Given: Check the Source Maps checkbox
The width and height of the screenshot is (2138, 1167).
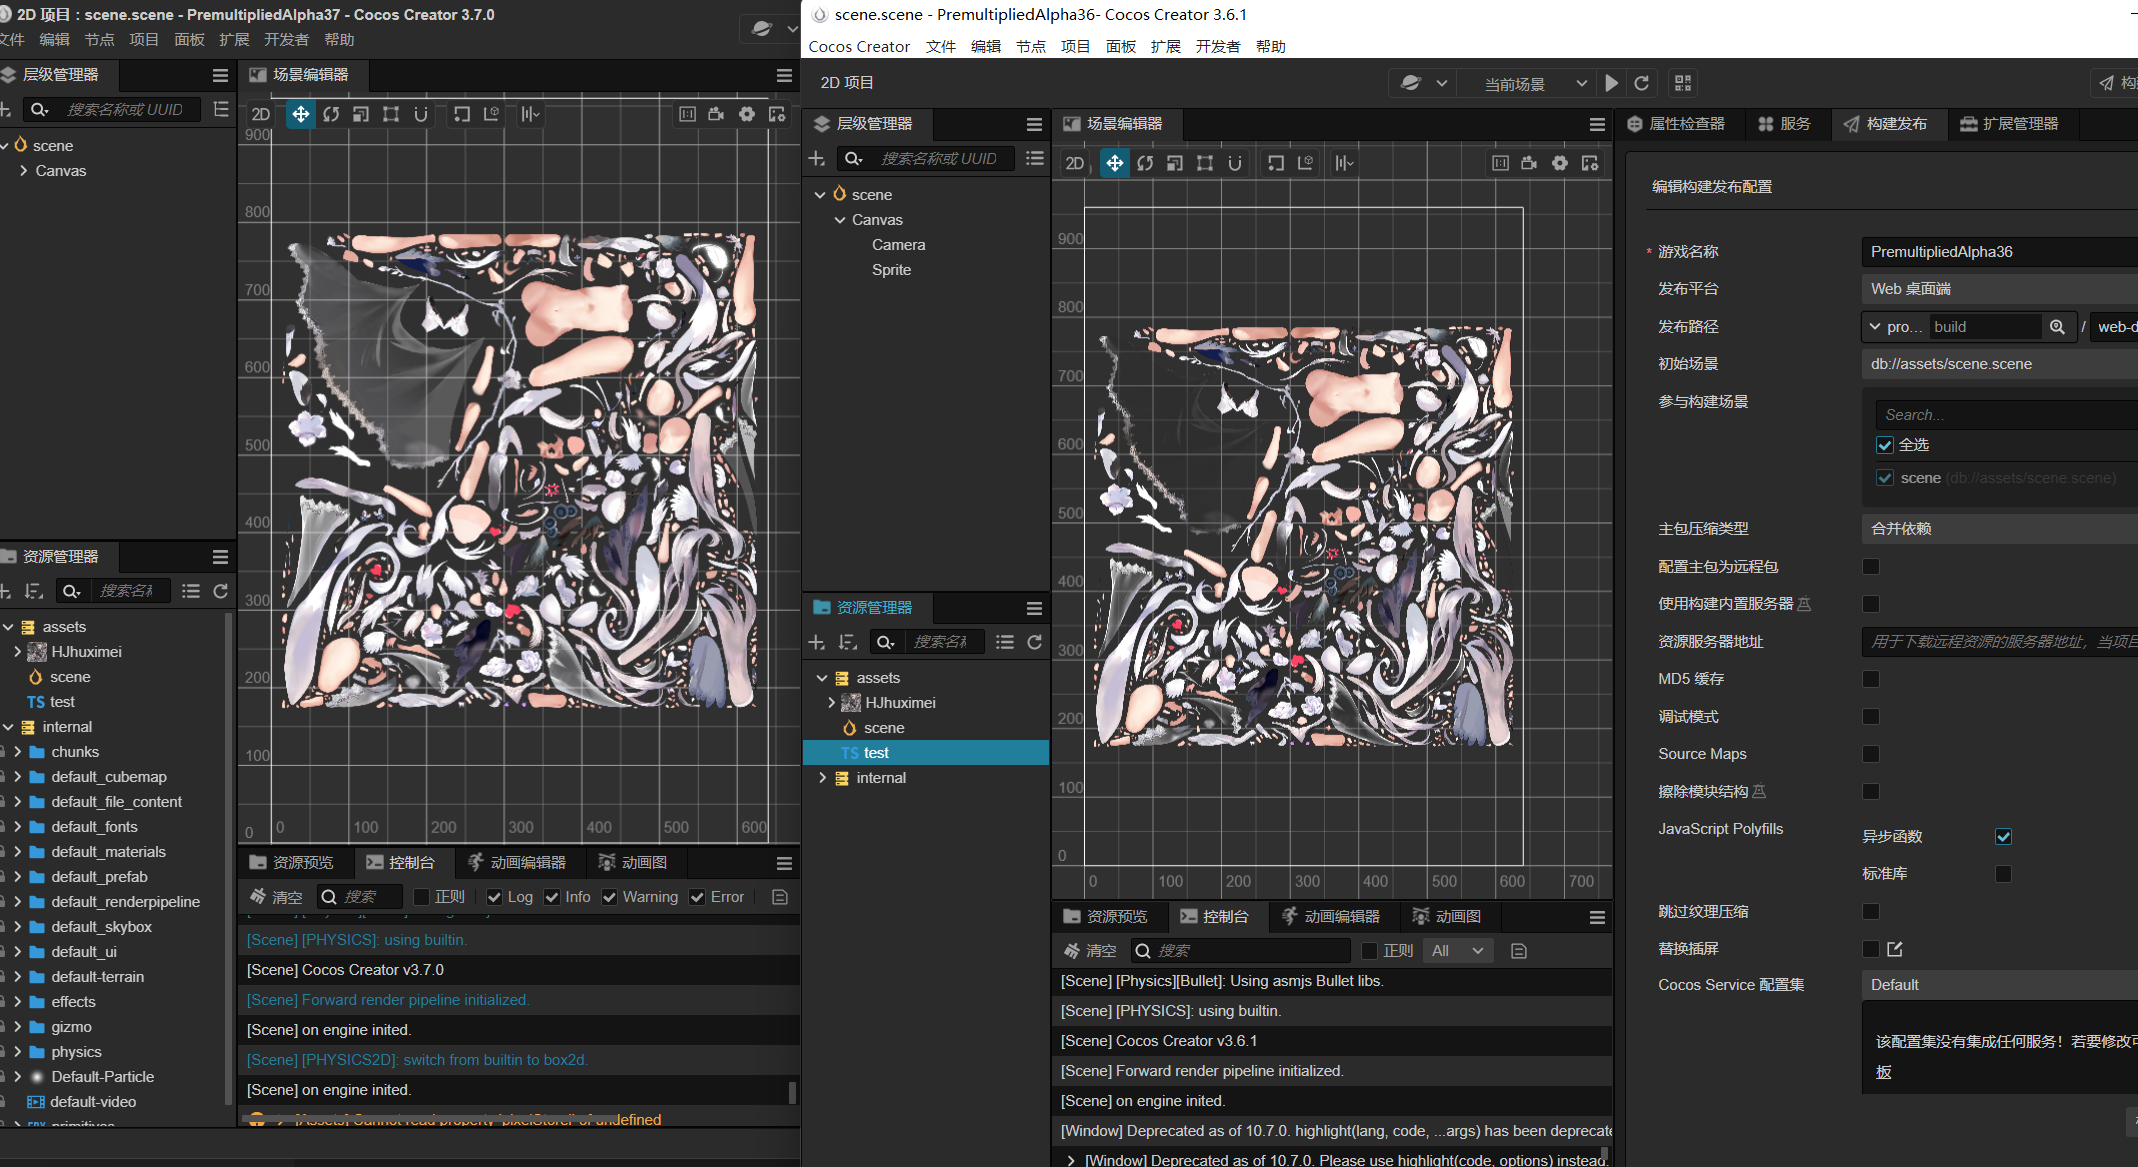Looking at the screenshot, I should point(1871,754).
